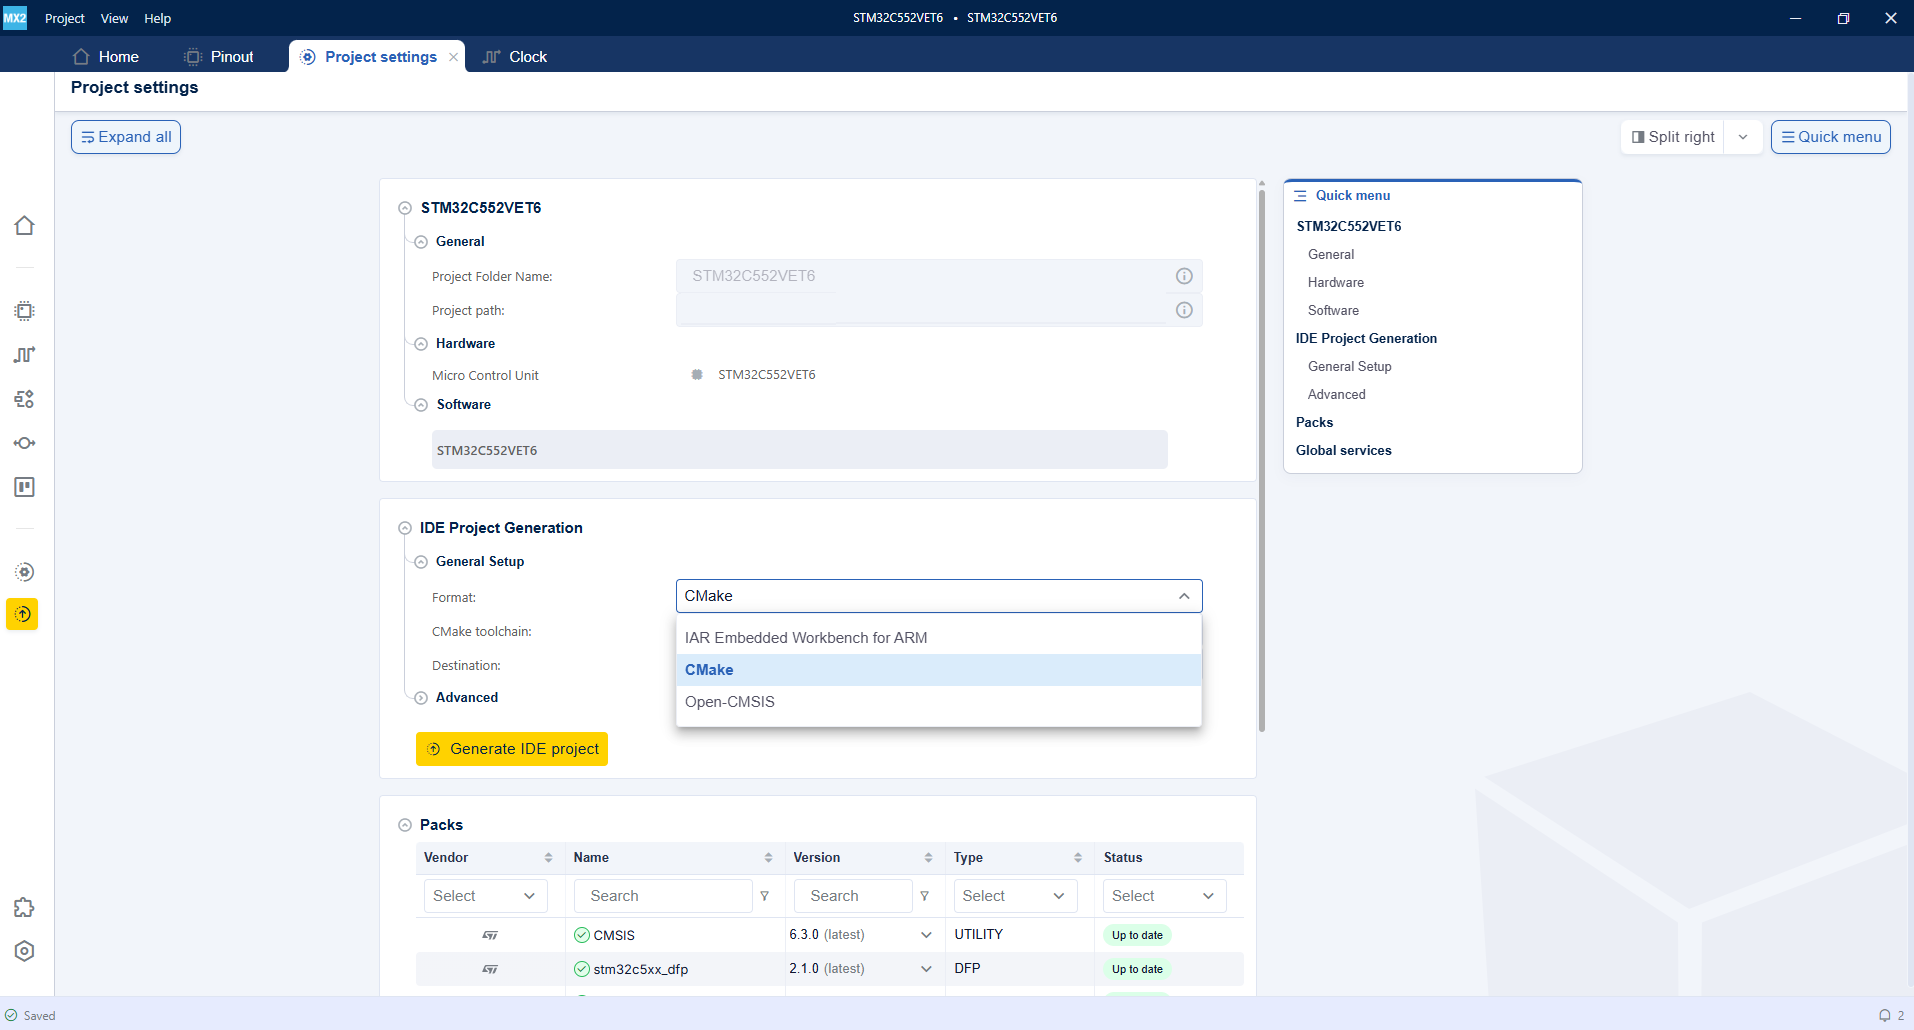This screenshot has width=1914, height=1030.
Task: Switch to the Clock tab
Action: click(515, 57)
